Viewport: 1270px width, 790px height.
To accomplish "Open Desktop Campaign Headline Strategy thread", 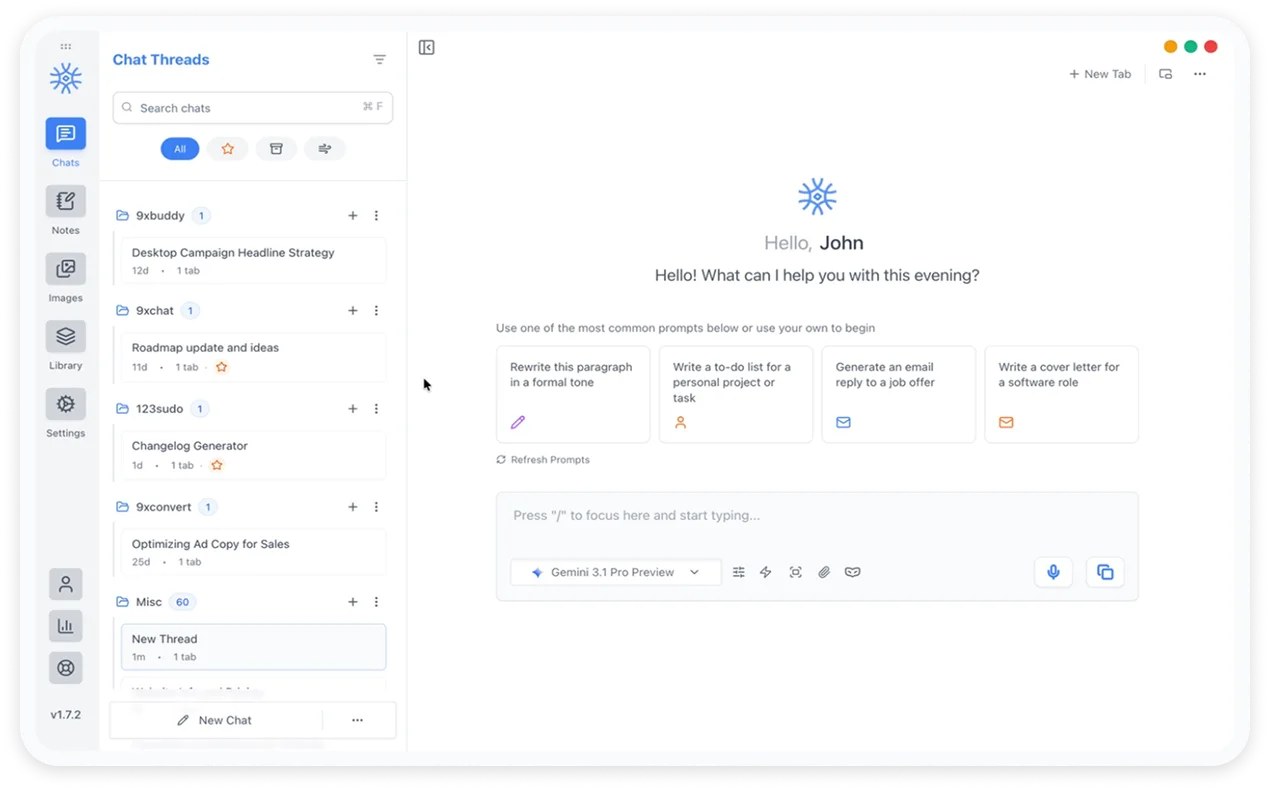I will click(x=253, y=261).
